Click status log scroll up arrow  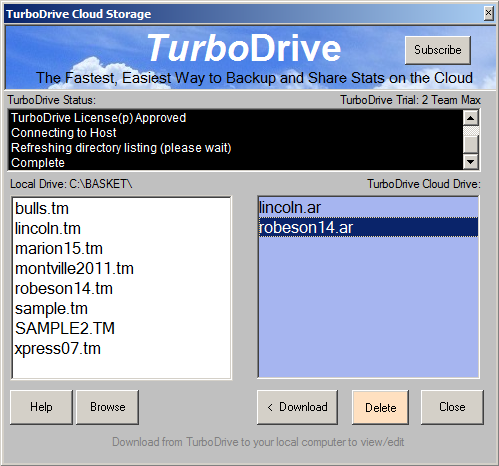[471, 118]
